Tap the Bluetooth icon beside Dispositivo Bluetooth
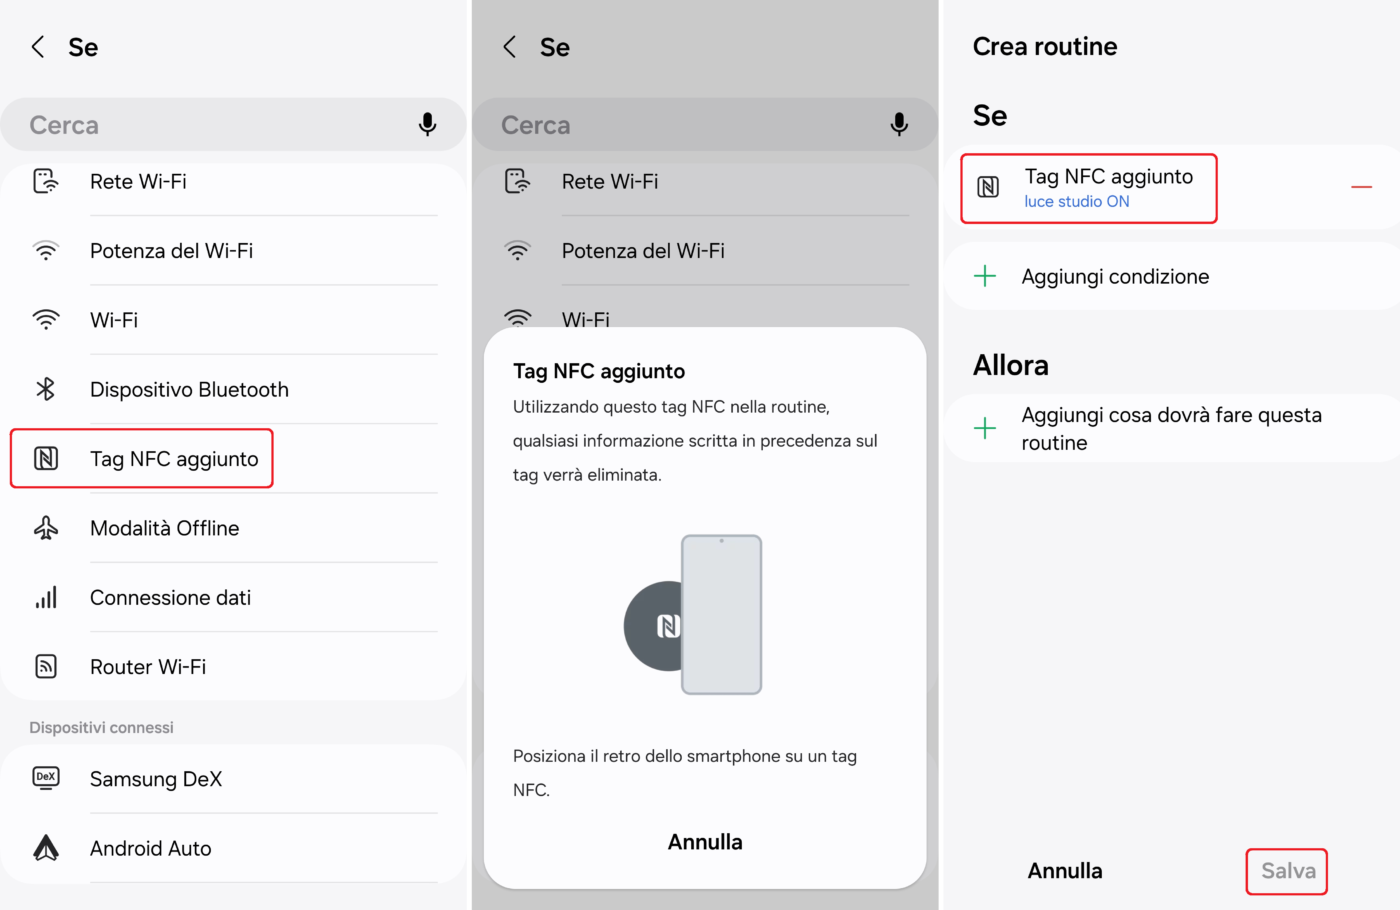Image resolution: width=1400 pixels, height=910 pixels. point(46,389)
